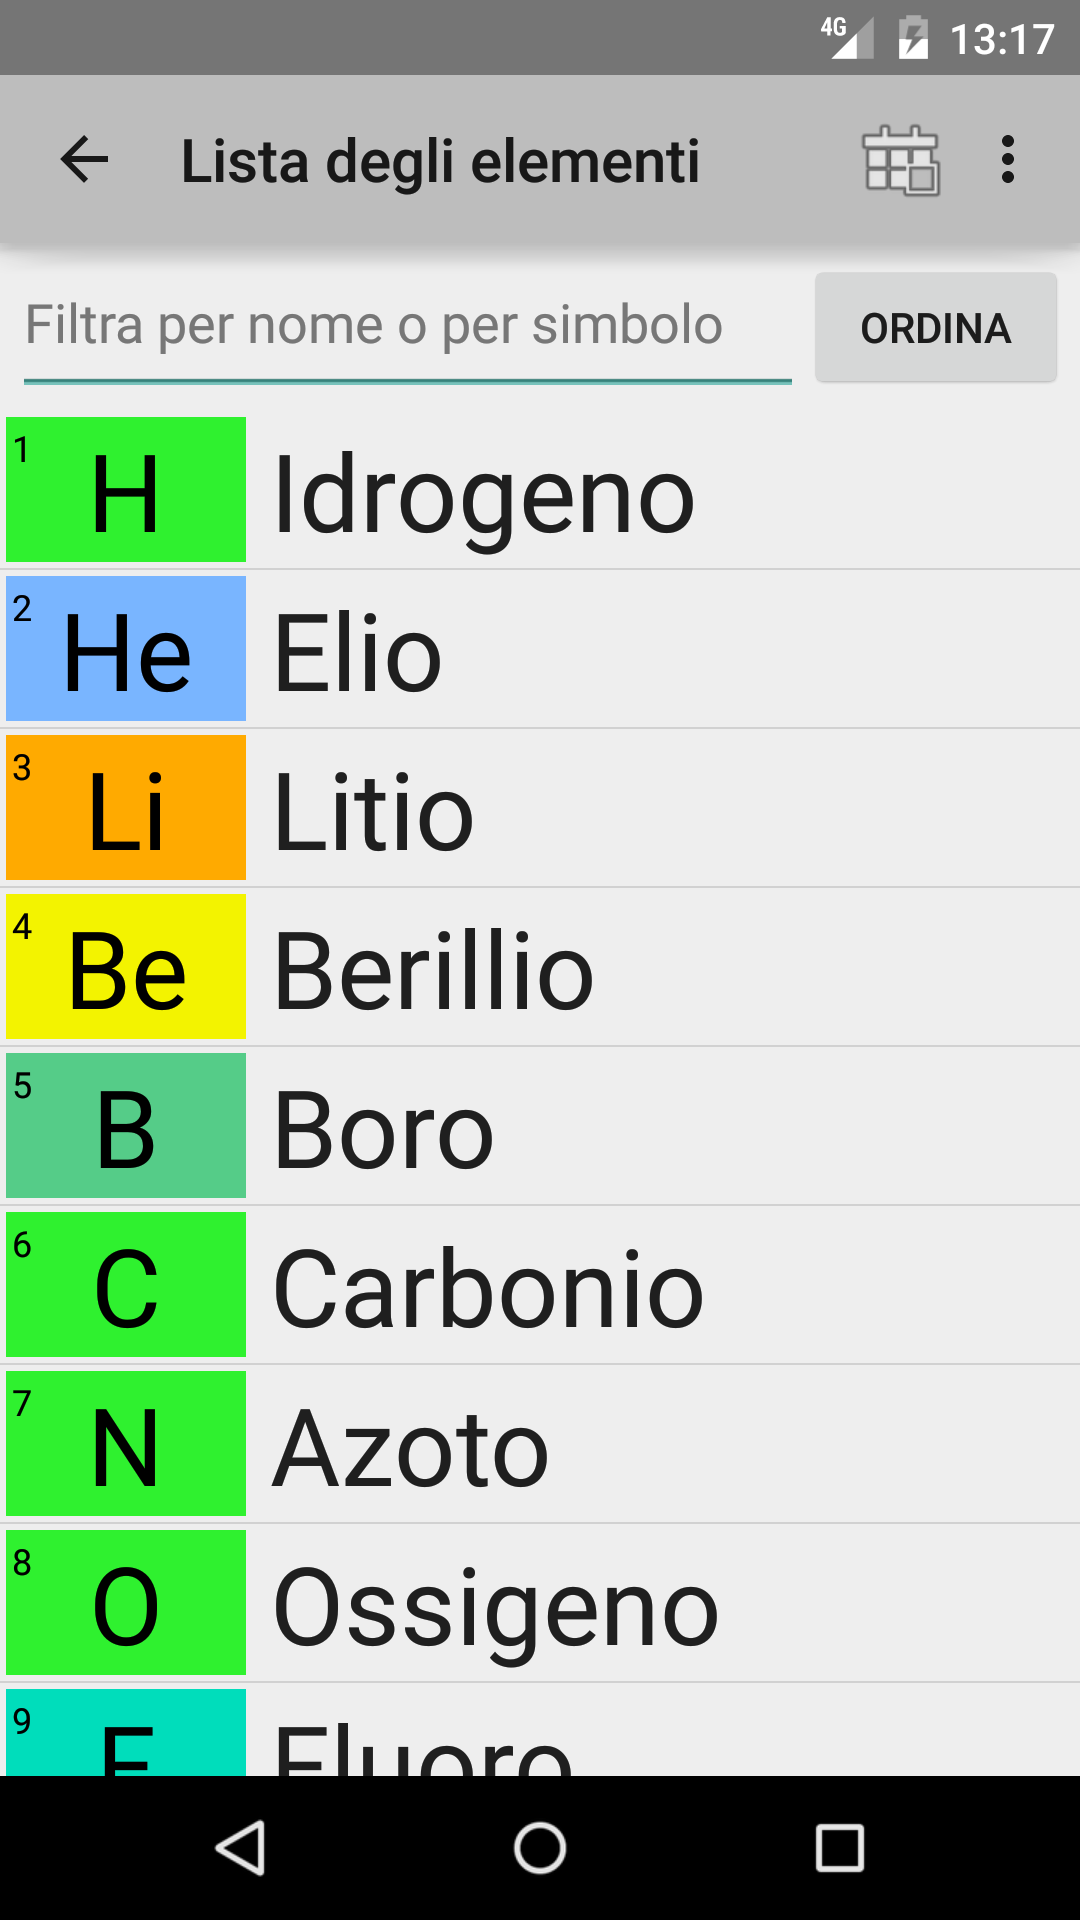This screenshot has width=1080, height=1920.
Task: Tap the back arrow icon
Action: coord(84,160)
